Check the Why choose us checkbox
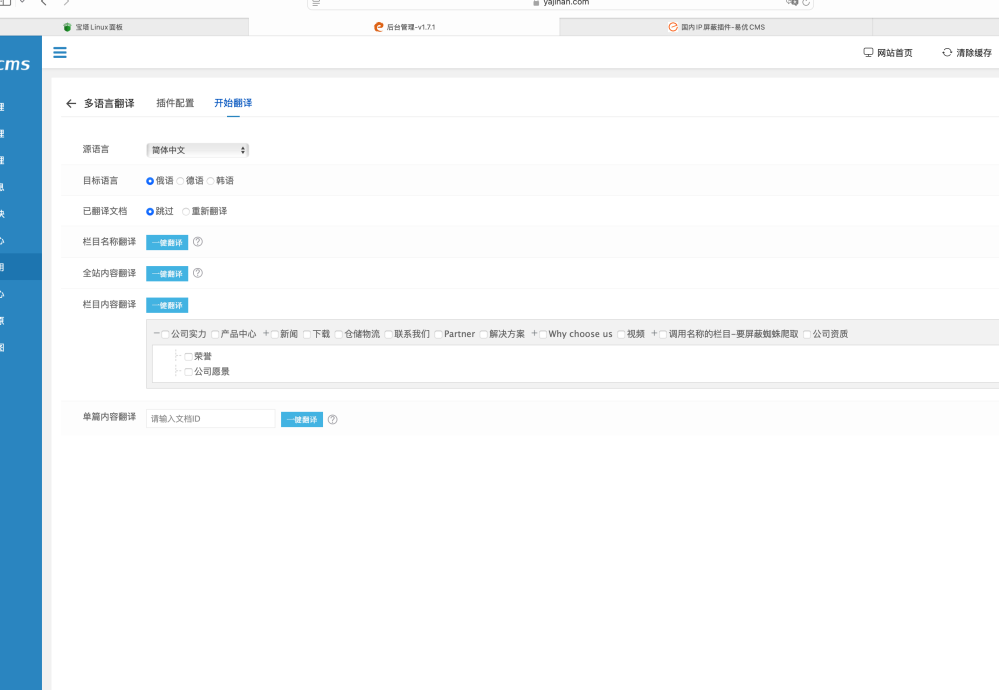 point(543,334)
